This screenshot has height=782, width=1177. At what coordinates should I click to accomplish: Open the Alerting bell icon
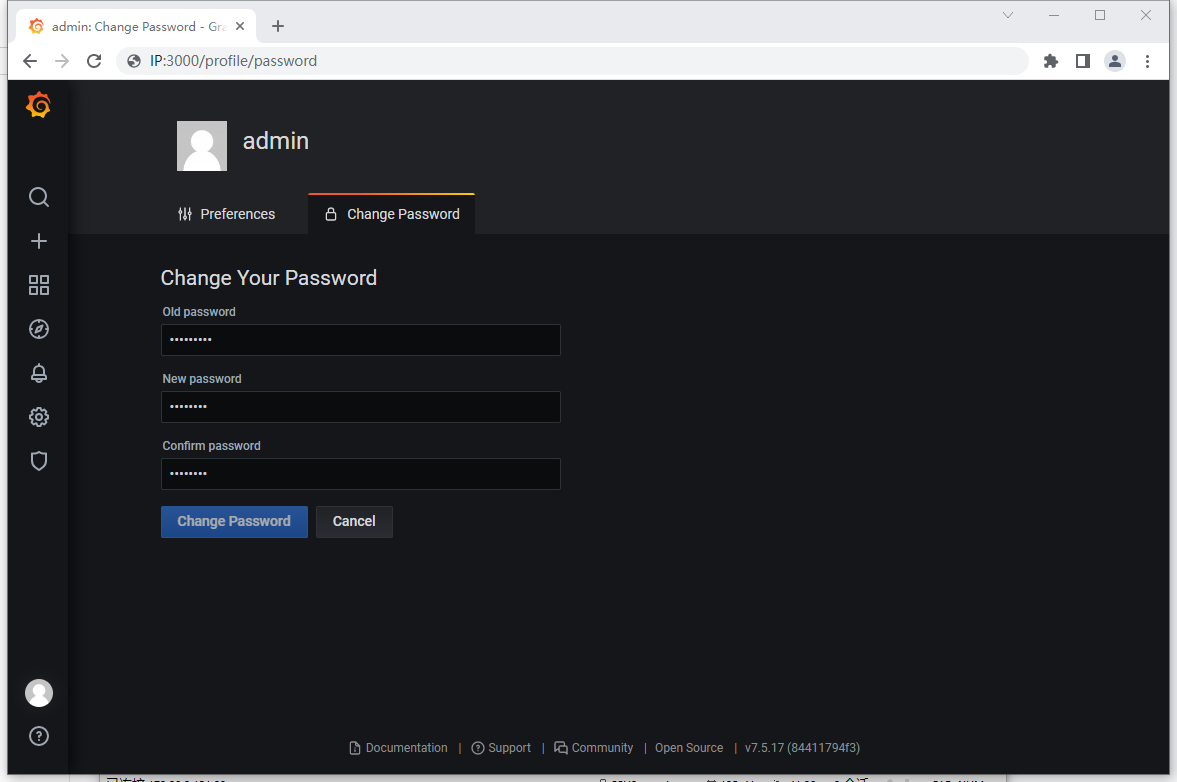coord(39,373)
